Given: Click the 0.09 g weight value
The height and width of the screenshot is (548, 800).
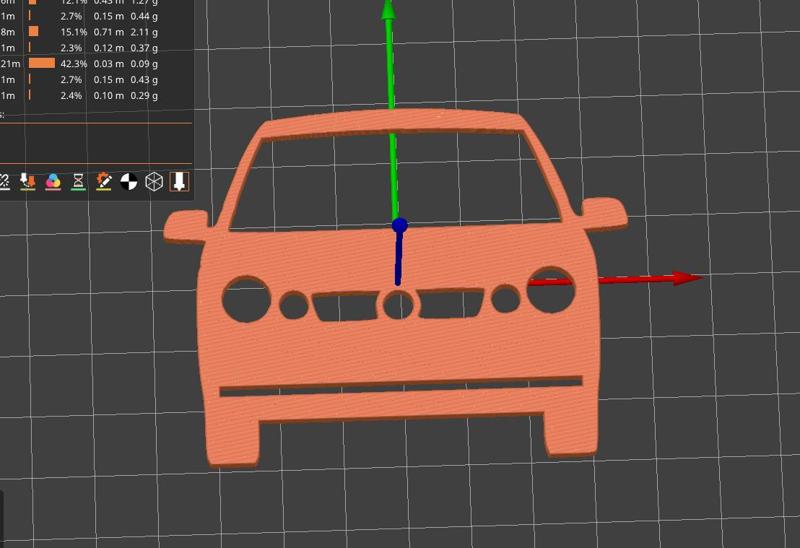Looking at the screenshot, I should 144,64.
